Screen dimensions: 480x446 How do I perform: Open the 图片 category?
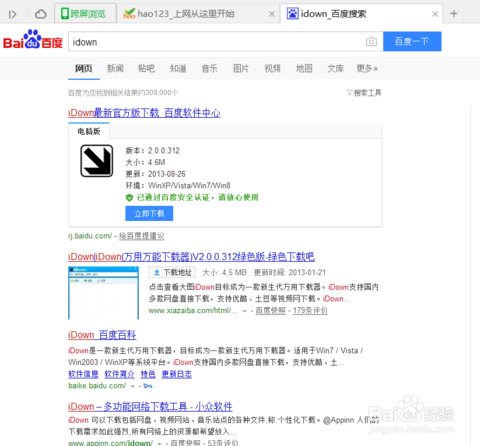tap(241, 69)
